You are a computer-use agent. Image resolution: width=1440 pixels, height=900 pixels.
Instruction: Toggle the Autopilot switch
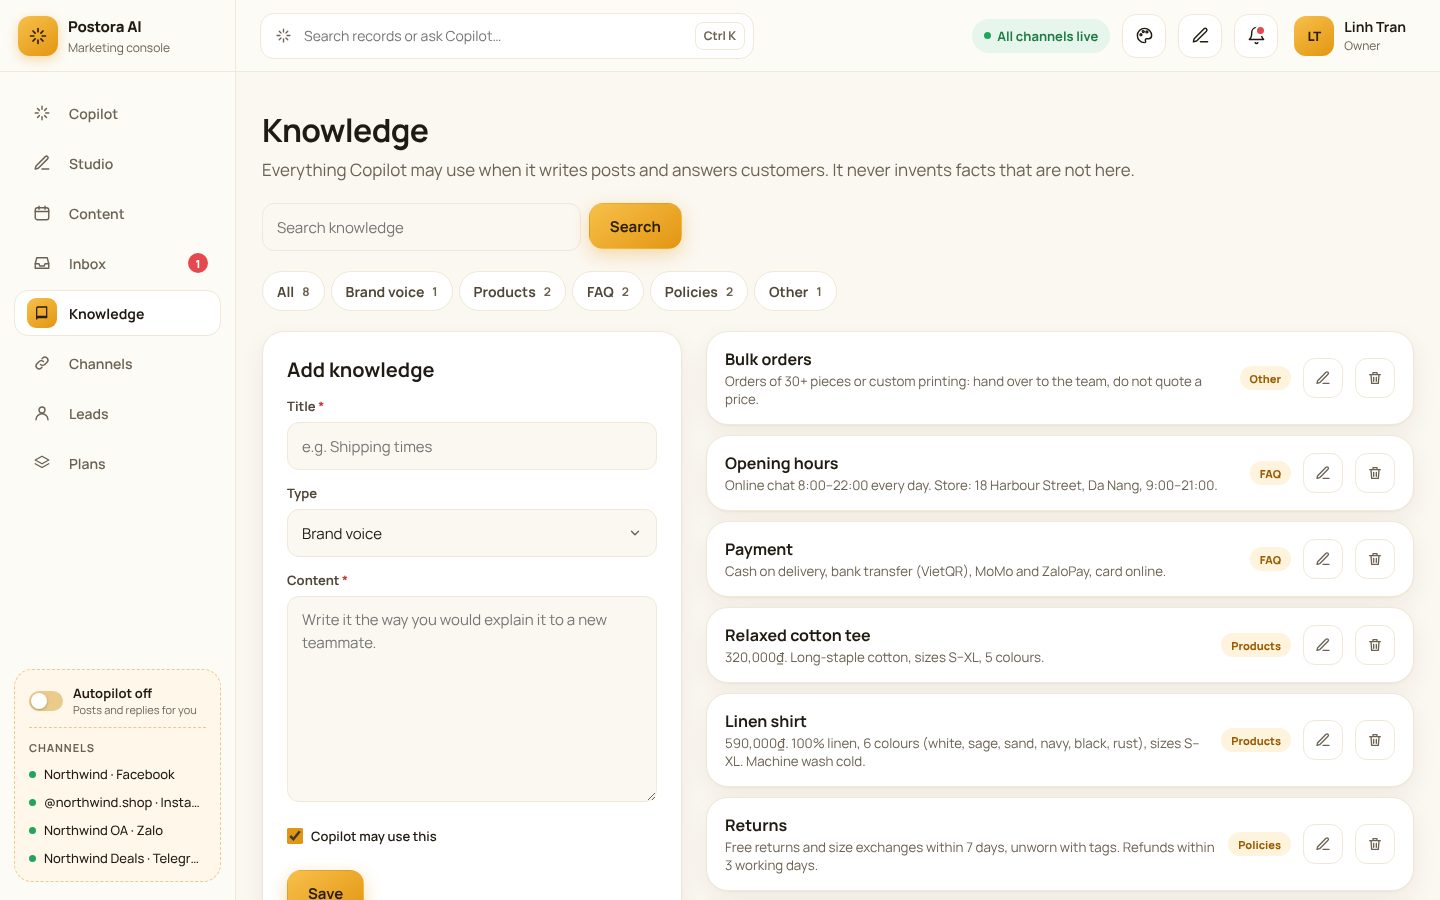coord(46,701)
